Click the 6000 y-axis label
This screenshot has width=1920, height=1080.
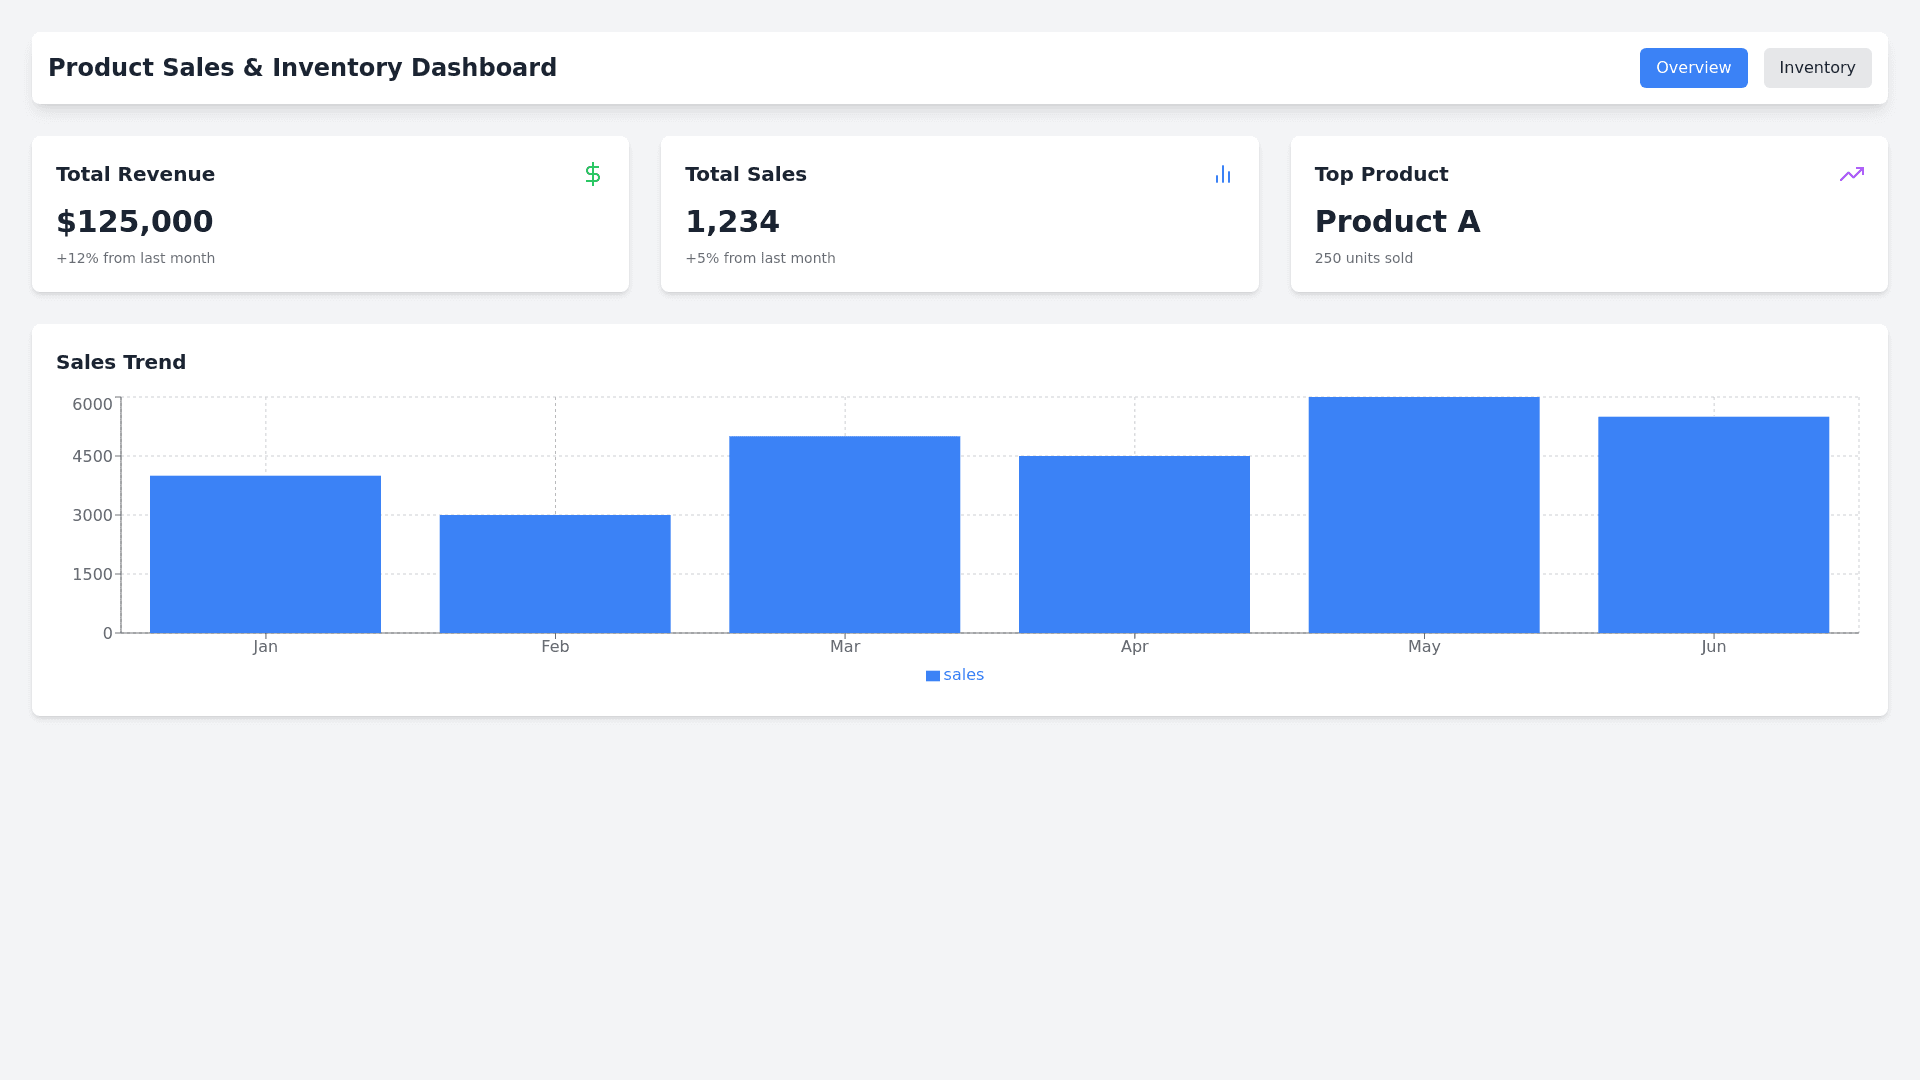pyautogui.click(x=92, y=404)
